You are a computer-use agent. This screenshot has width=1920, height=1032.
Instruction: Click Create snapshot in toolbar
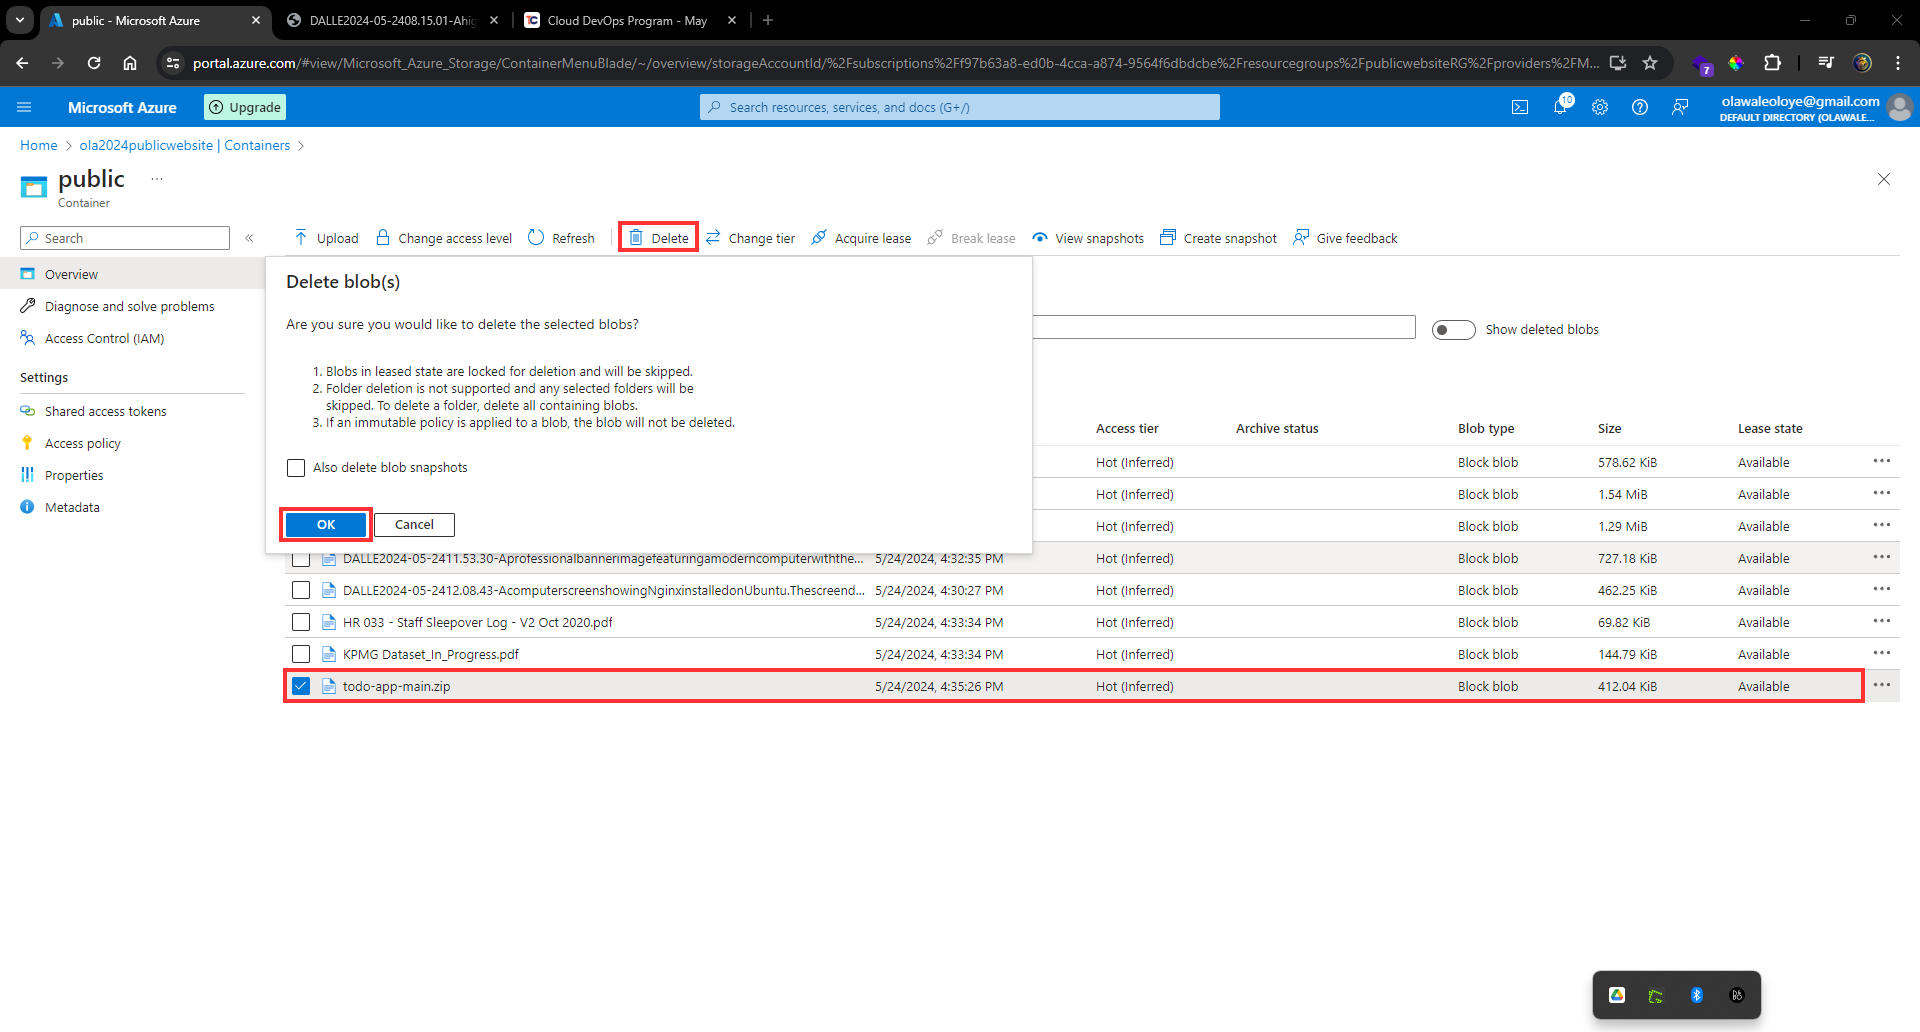[x=1218, y=238]
